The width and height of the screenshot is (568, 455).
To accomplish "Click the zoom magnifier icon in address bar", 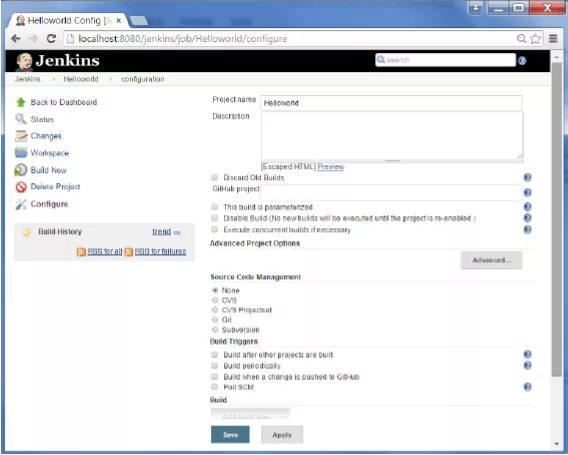I will tap(521, 38).
